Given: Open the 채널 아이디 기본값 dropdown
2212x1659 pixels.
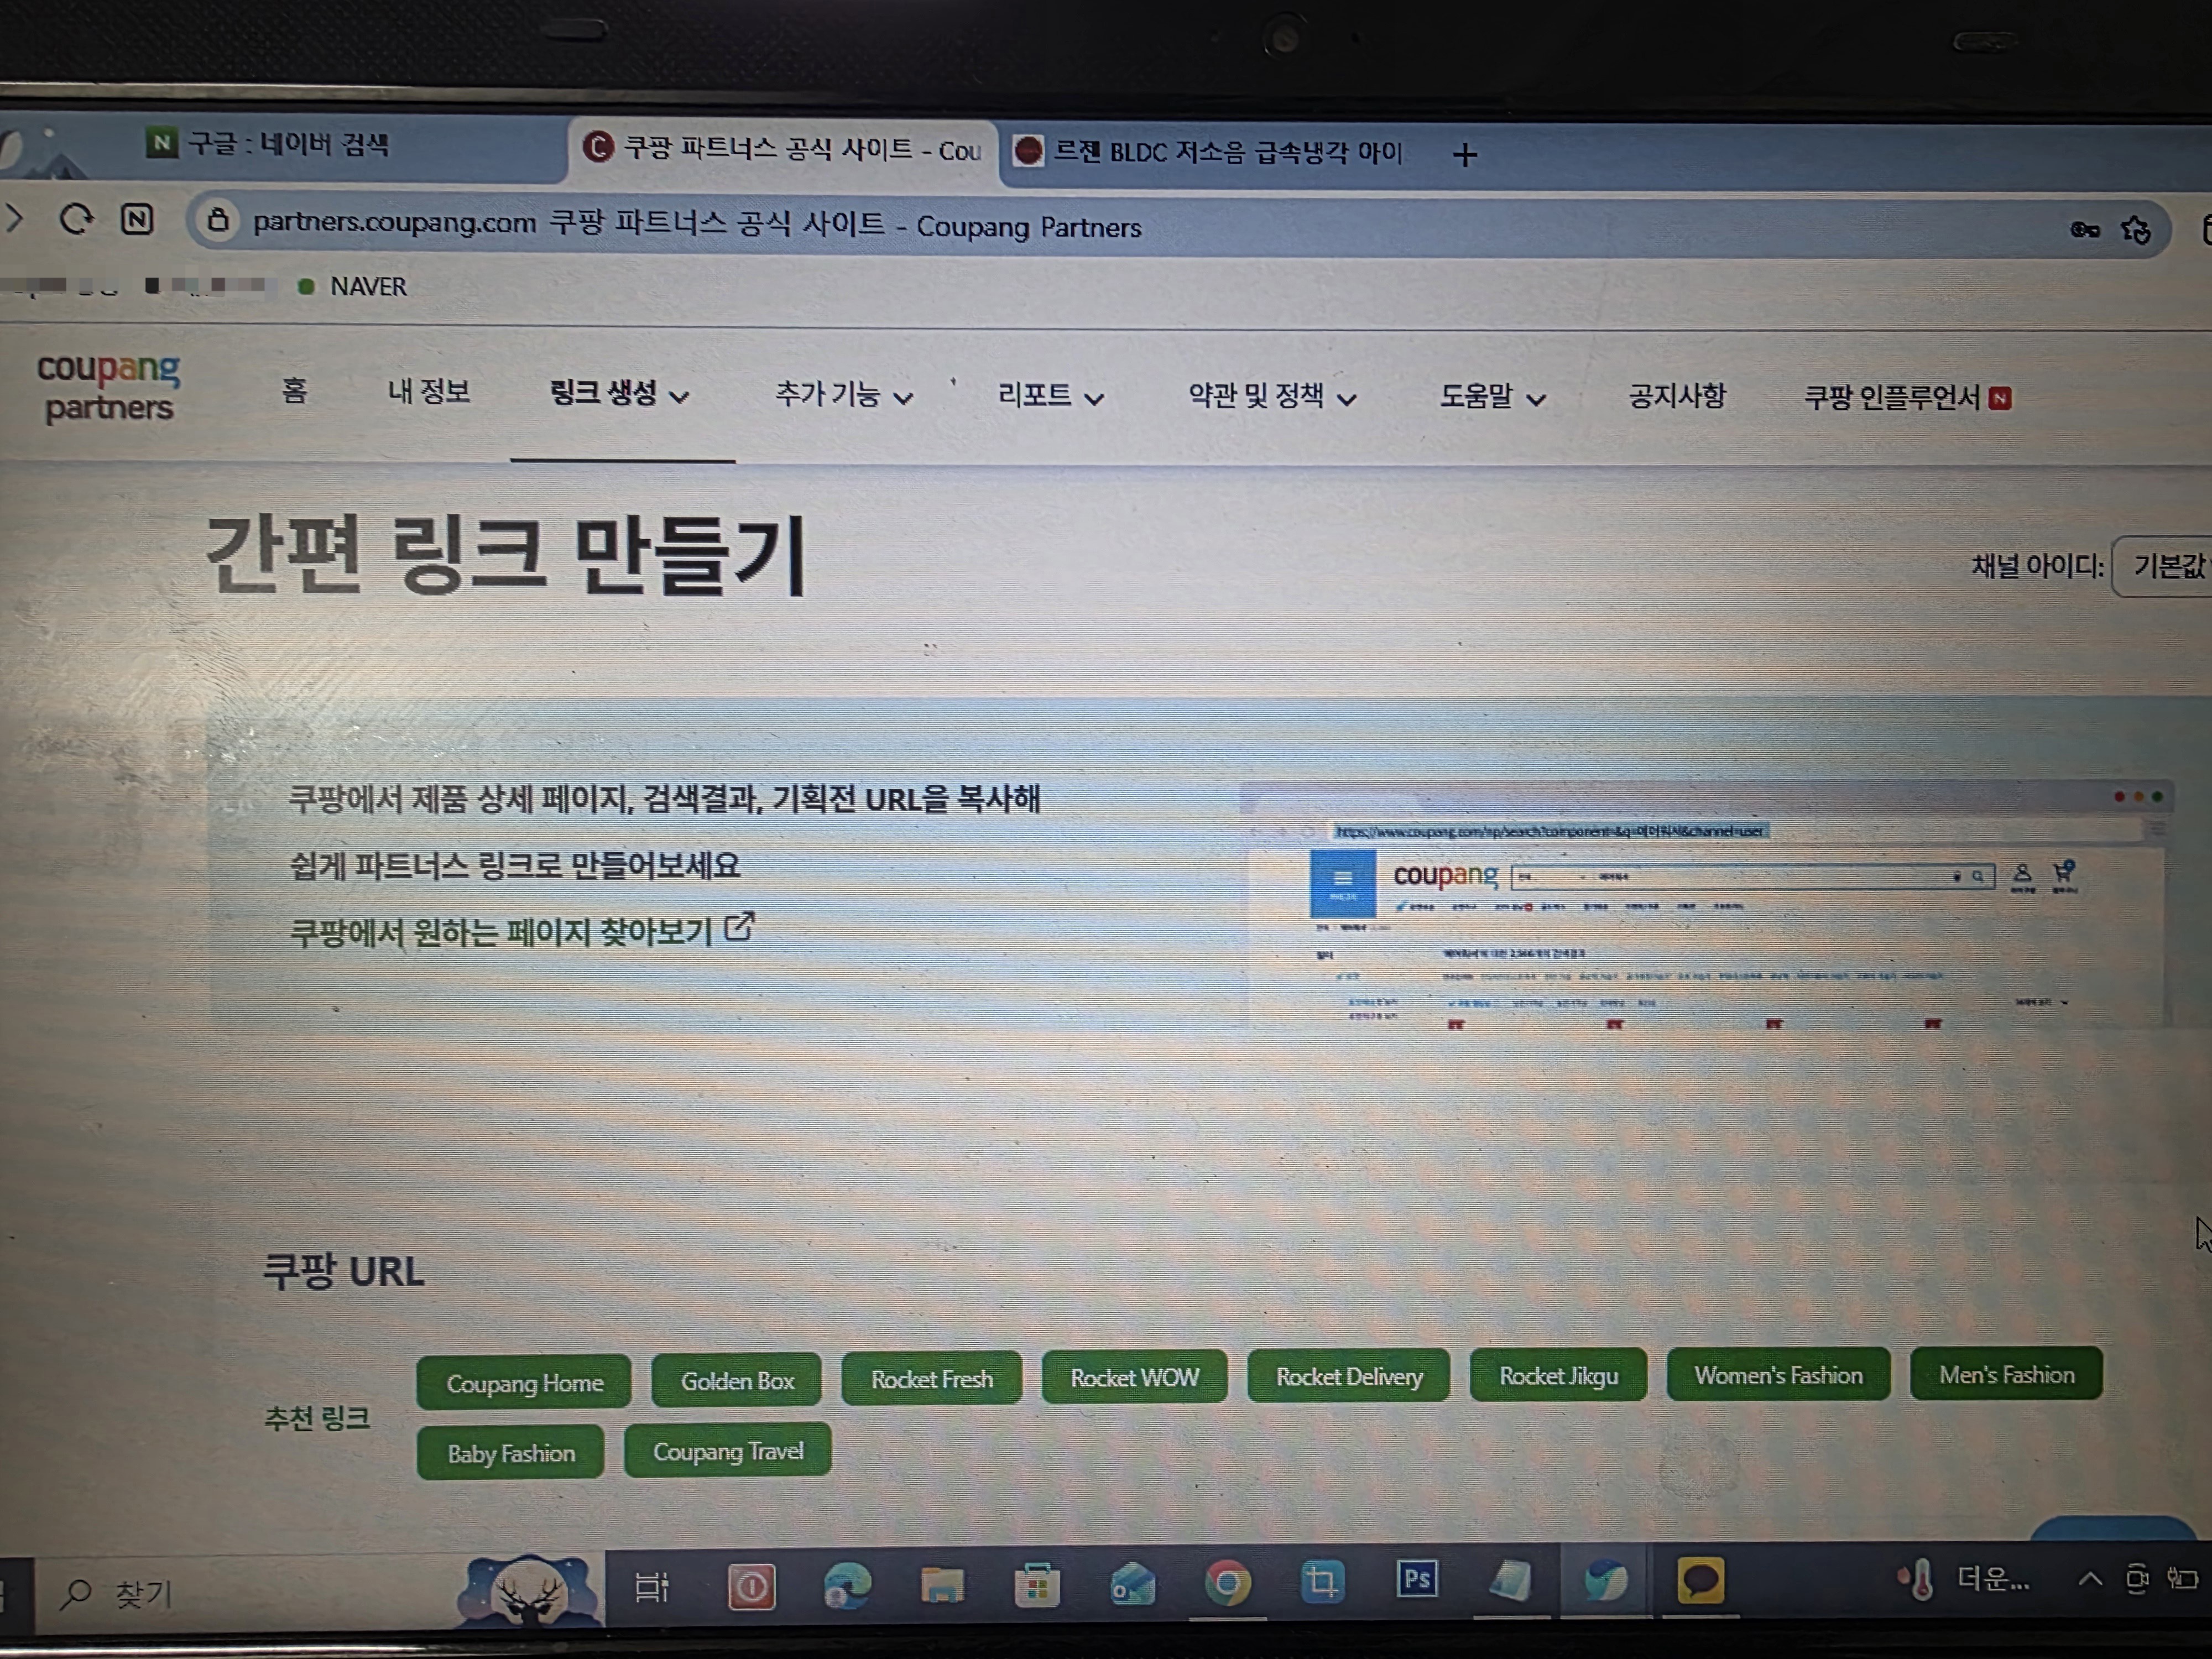Looking at the screenshot, I should 2163,567.
